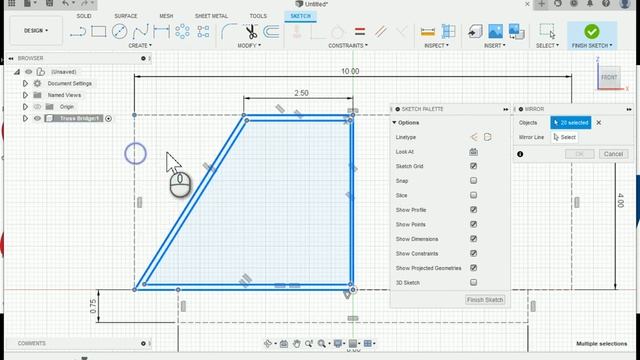Clear the Mirror objects selection with X
The width and height of the screenshot is (640, 360).
tap(598, 122)
